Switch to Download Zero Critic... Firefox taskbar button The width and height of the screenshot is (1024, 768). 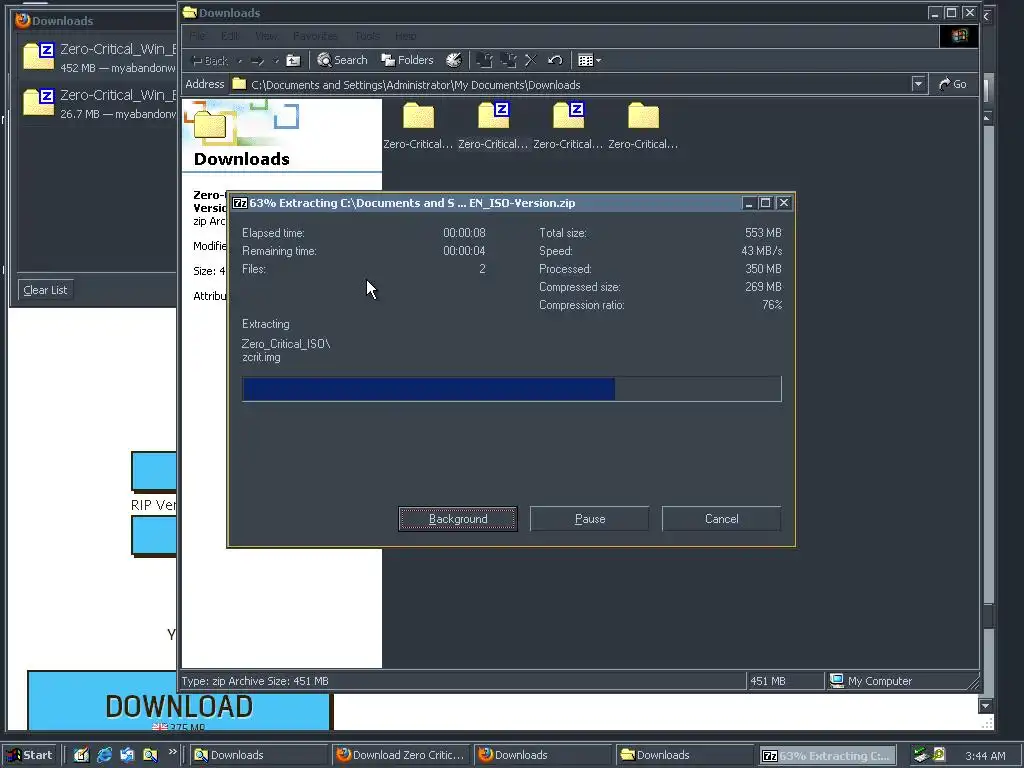point(401,755)
